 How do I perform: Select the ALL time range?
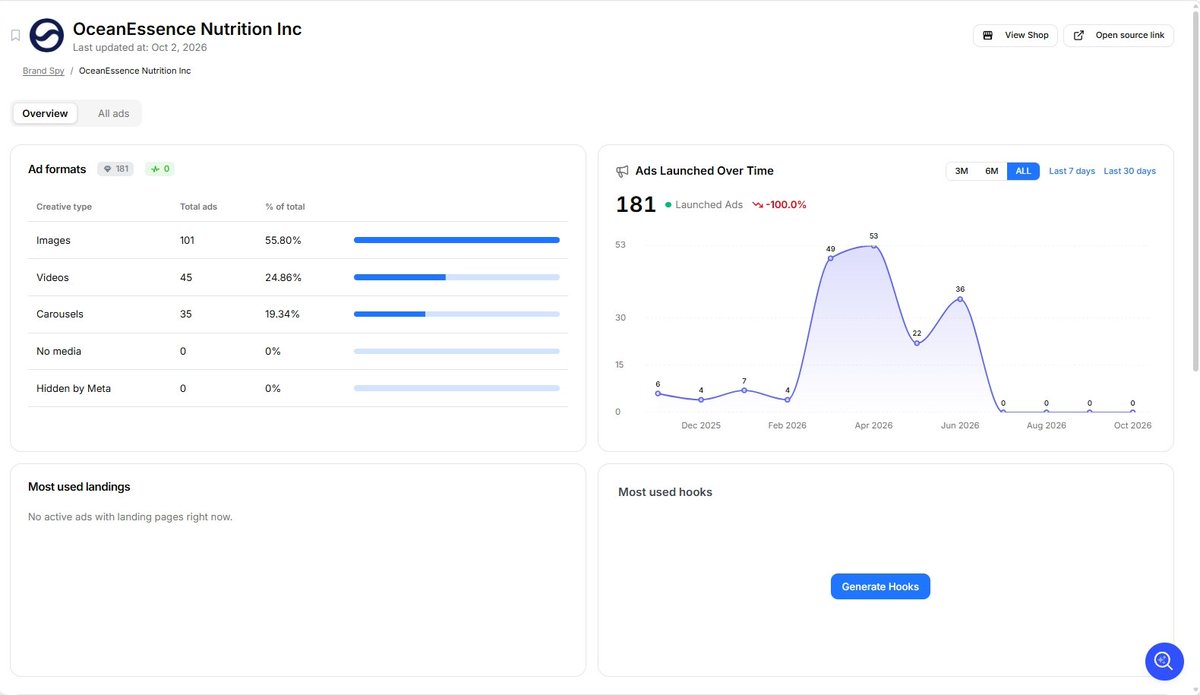(x=1023, y=171)
